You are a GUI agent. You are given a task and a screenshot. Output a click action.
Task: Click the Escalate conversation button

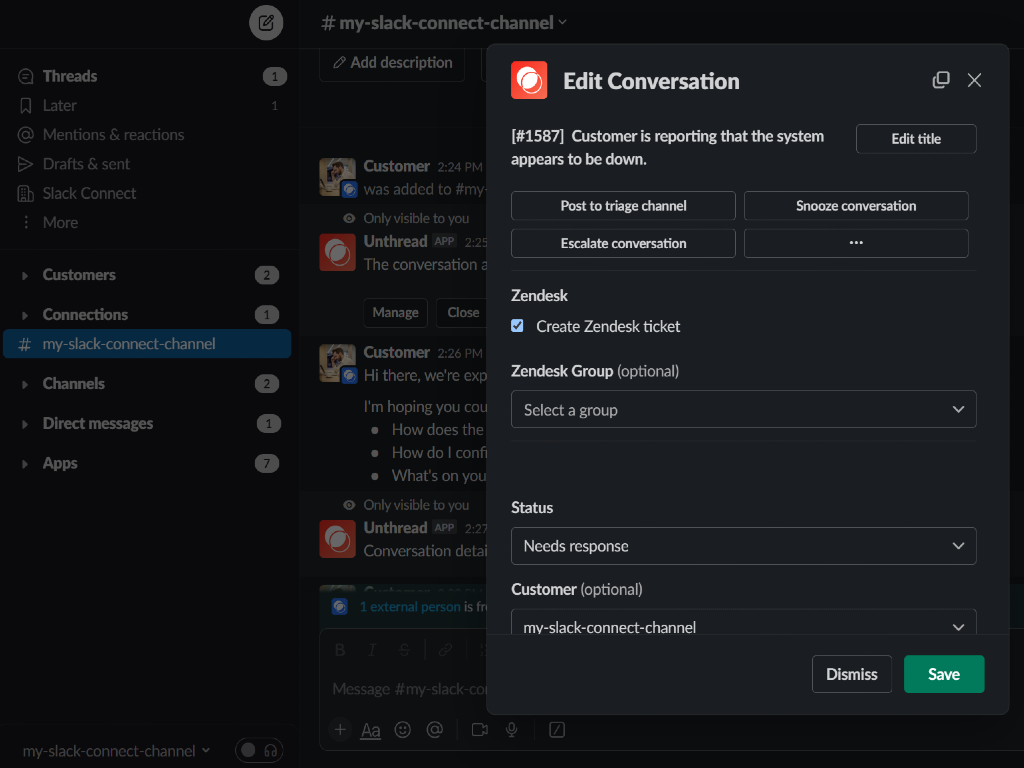(623, 243)
